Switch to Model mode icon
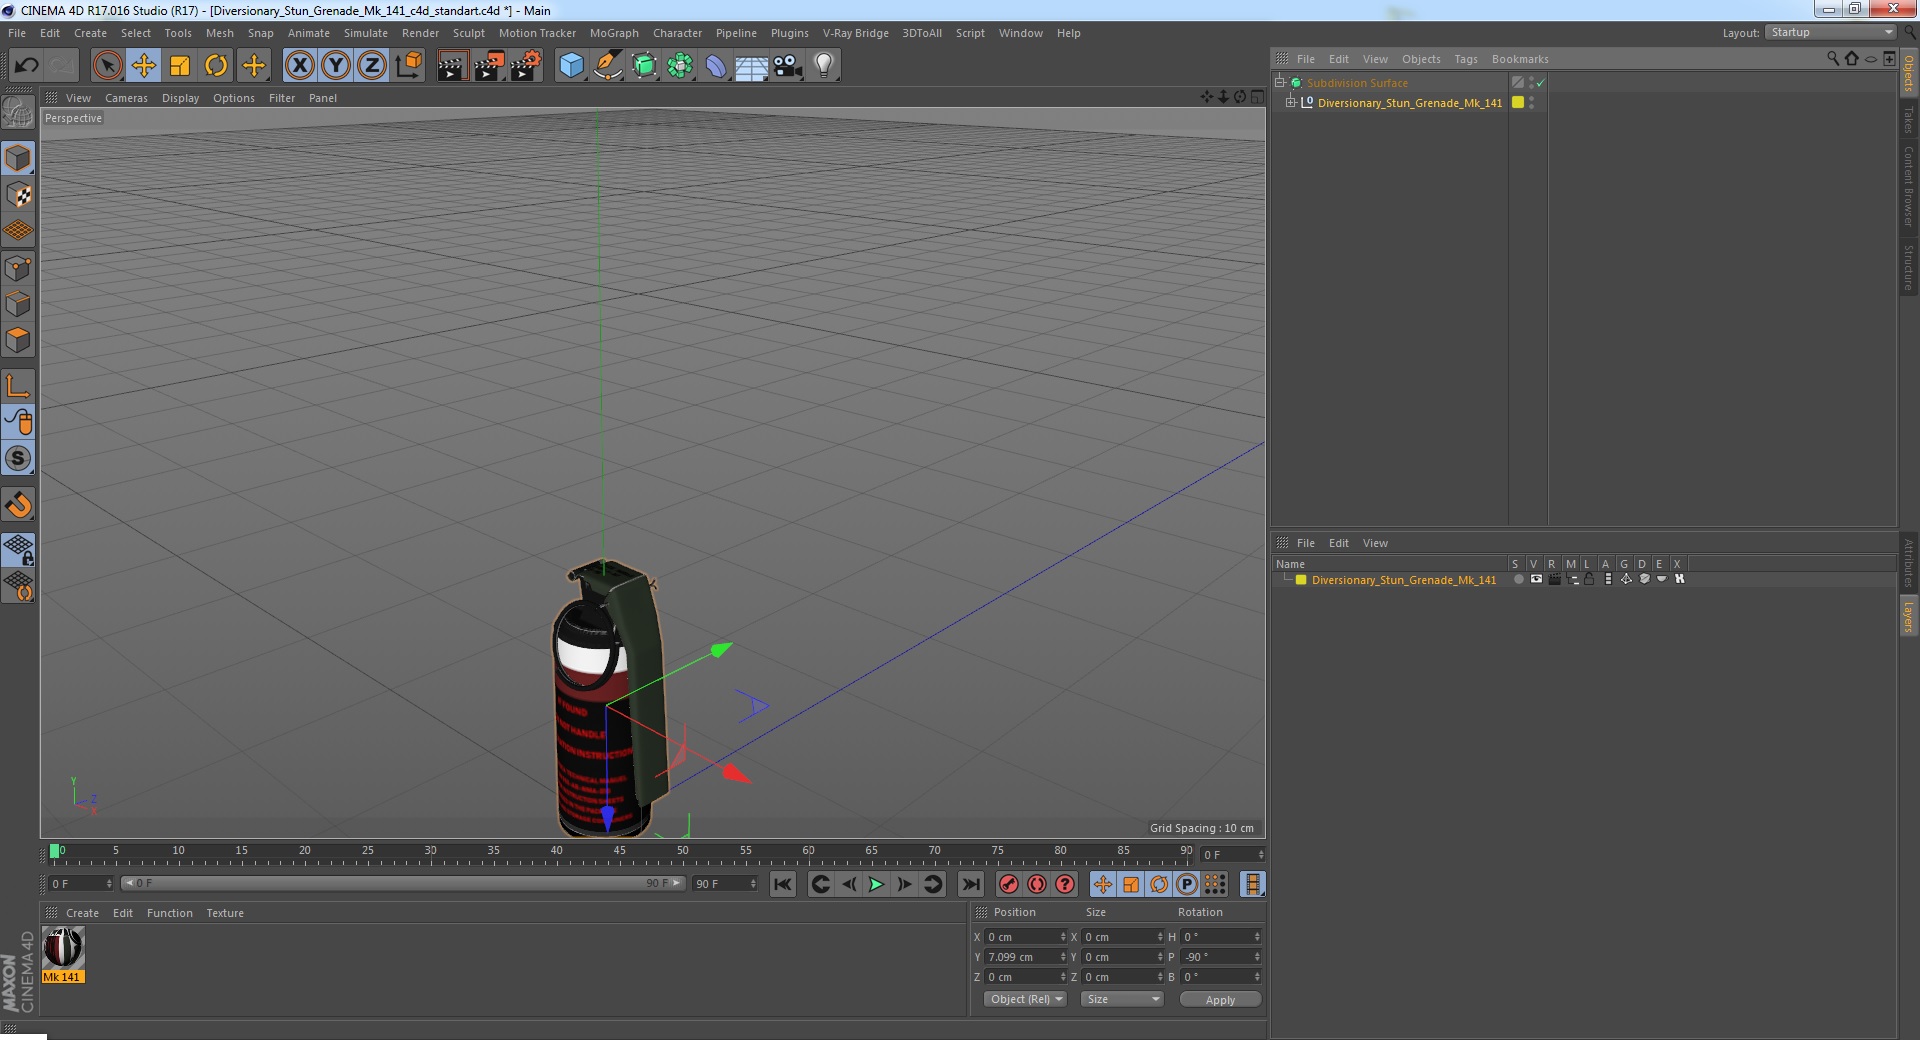Screen dimensions: 1920x1040 [x=18, y=158]
